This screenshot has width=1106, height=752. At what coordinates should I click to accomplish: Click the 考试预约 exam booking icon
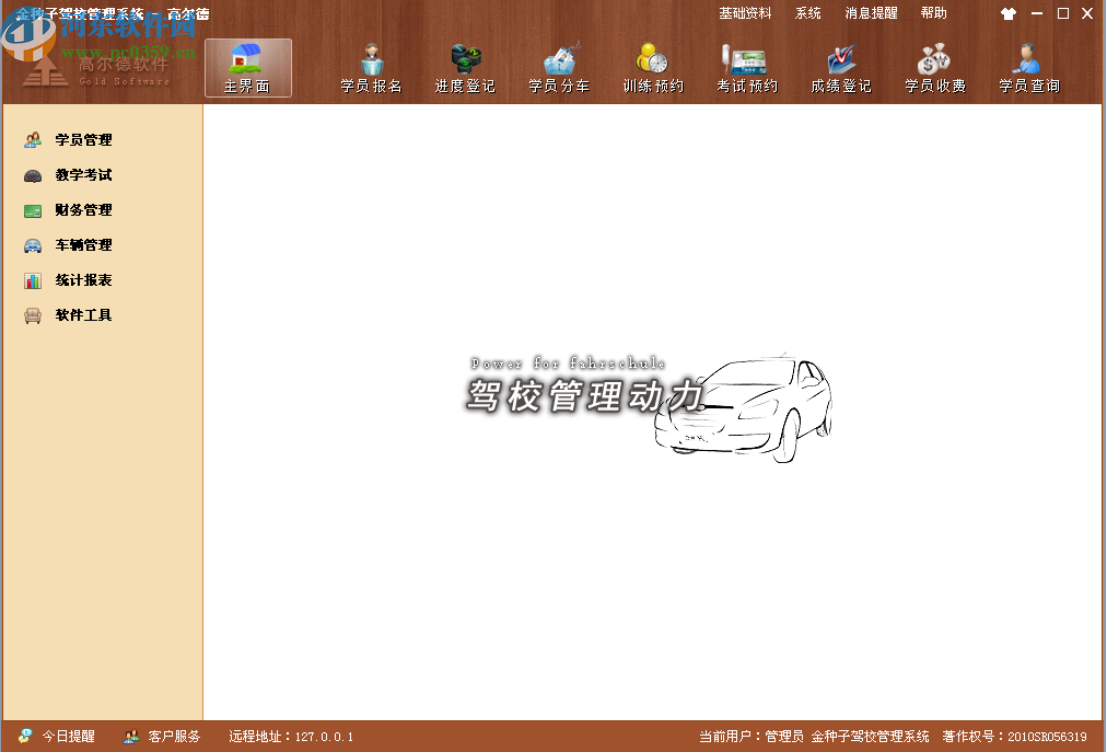746,59
